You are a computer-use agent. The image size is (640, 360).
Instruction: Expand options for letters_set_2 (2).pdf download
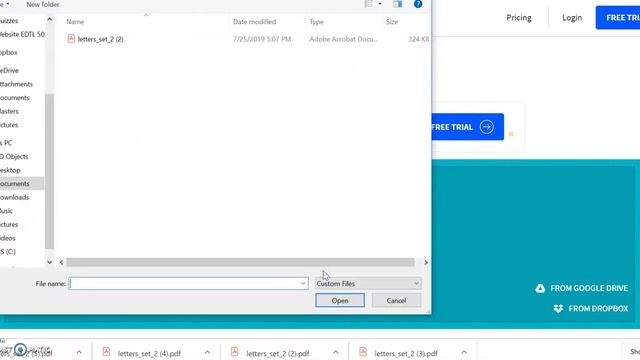pos(336,352)
